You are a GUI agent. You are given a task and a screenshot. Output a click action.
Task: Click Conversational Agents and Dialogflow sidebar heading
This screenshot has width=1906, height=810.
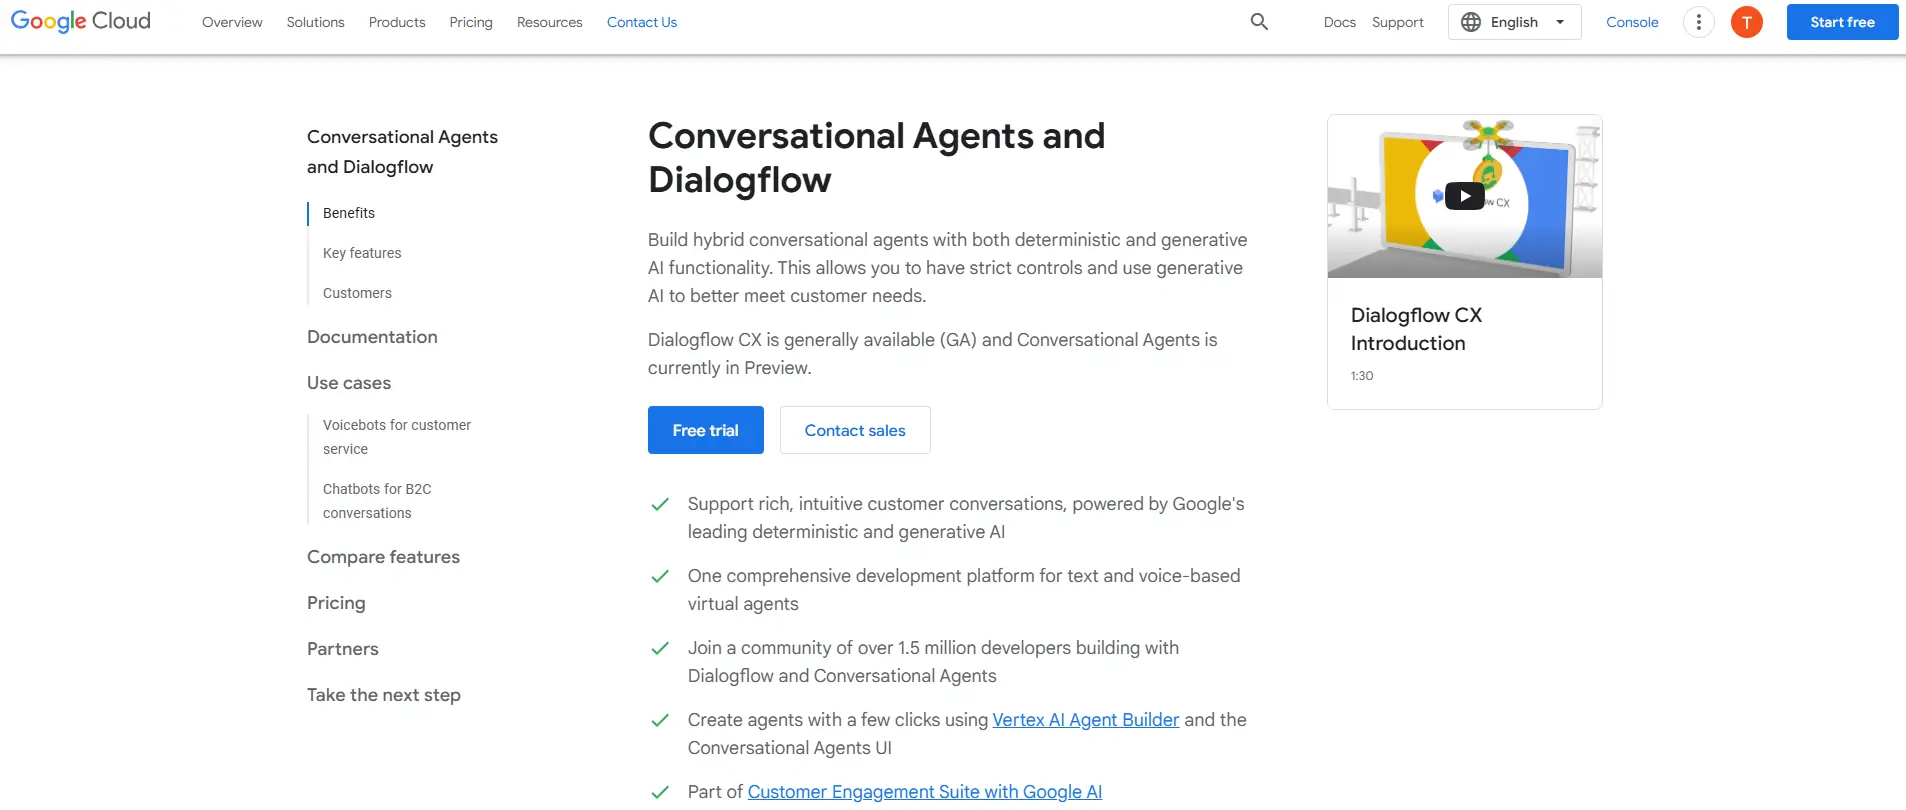pos(402,152)
